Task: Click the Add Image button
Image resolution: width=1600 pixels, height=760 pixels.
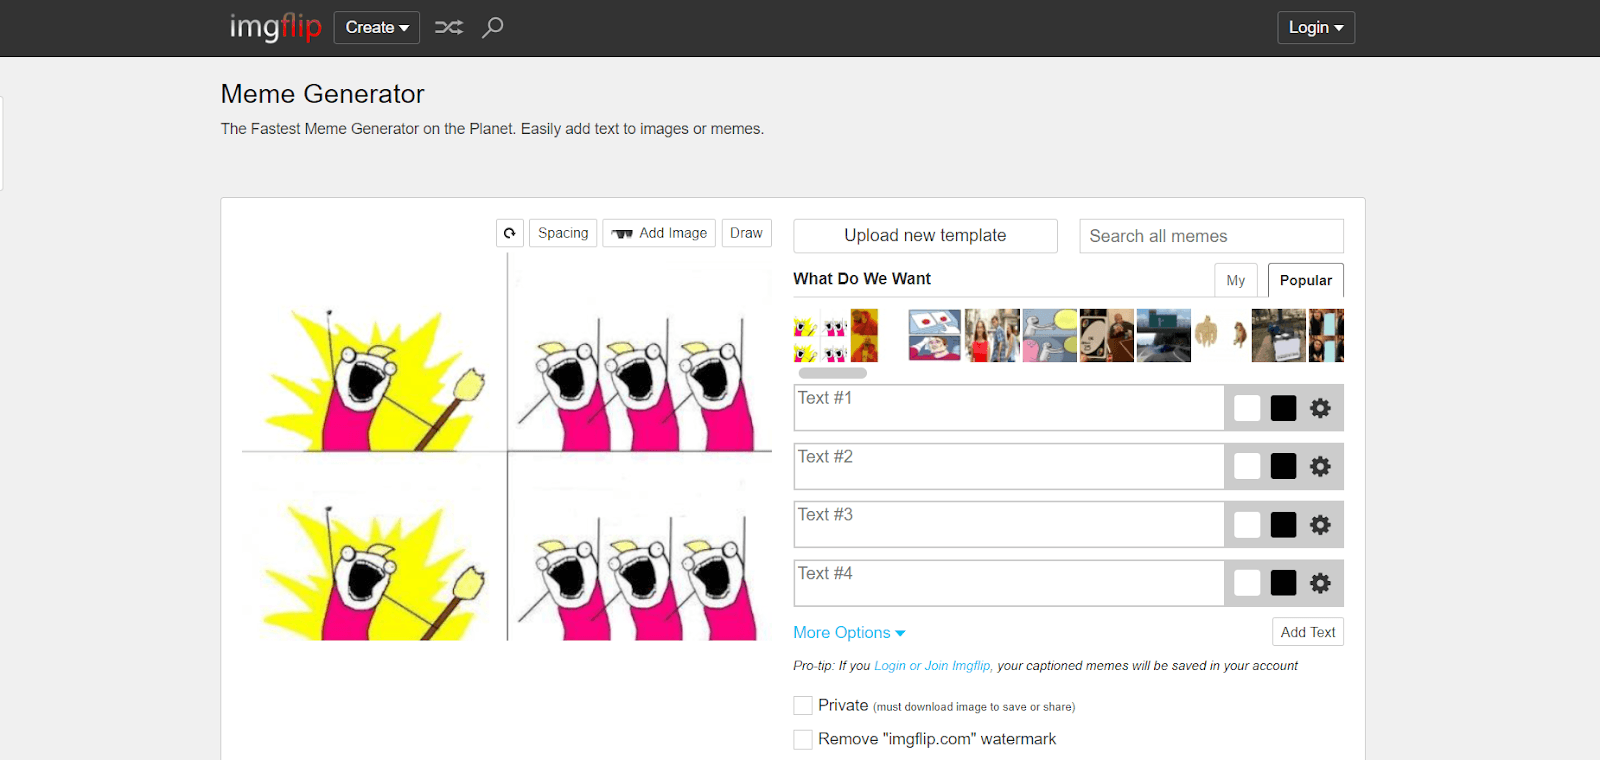Action: pos(659,233)
